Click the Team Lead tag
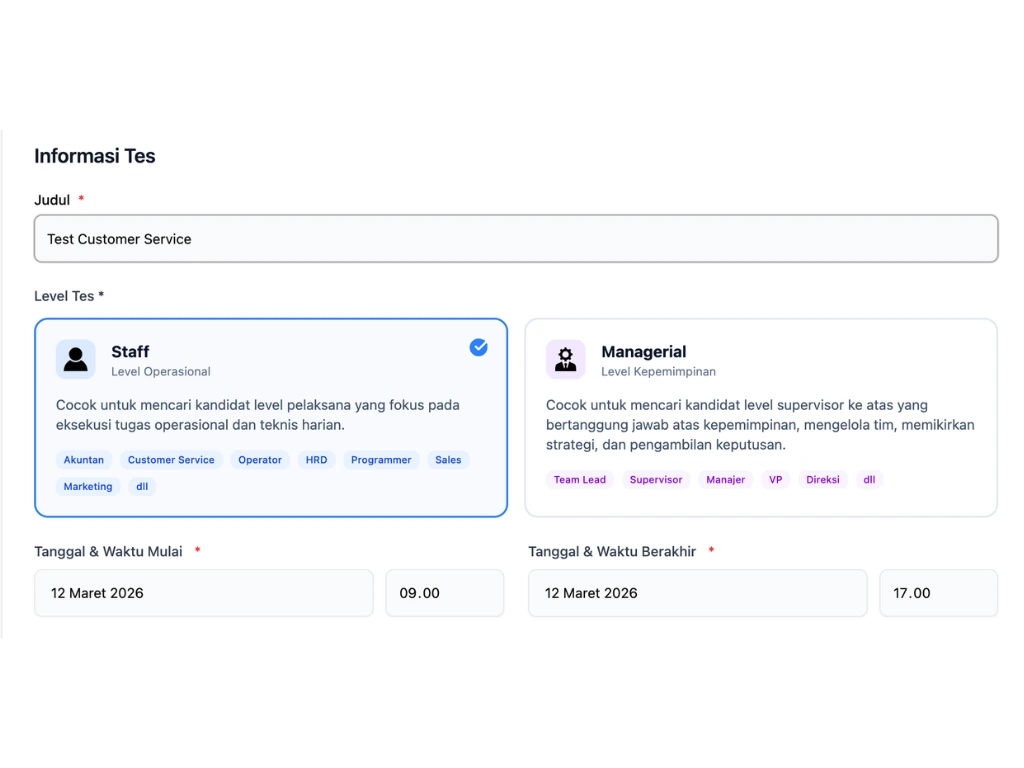This screenshot has width=1024, height=768. 580,480
